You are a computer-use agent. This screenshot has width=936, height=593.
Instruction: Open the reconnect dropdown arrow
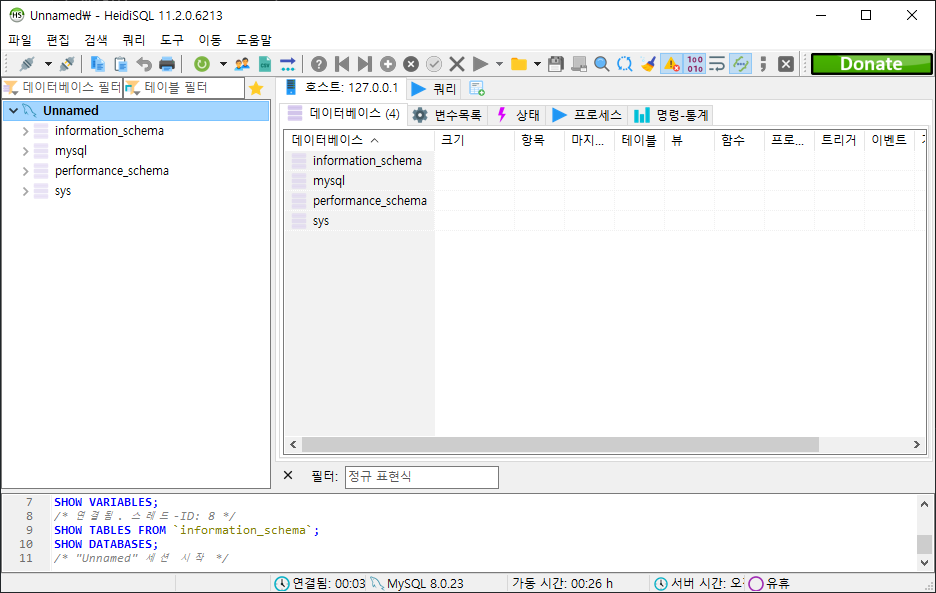tap(47, 63)
